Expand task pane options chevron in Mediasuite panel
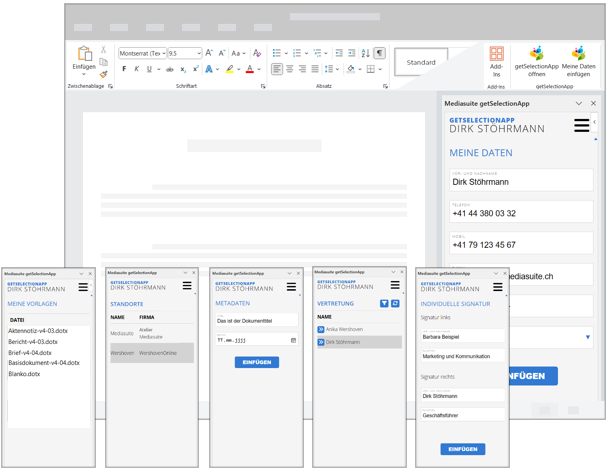Screen dimensions: 608x468 pyautogui.click(x=578, y=103)
